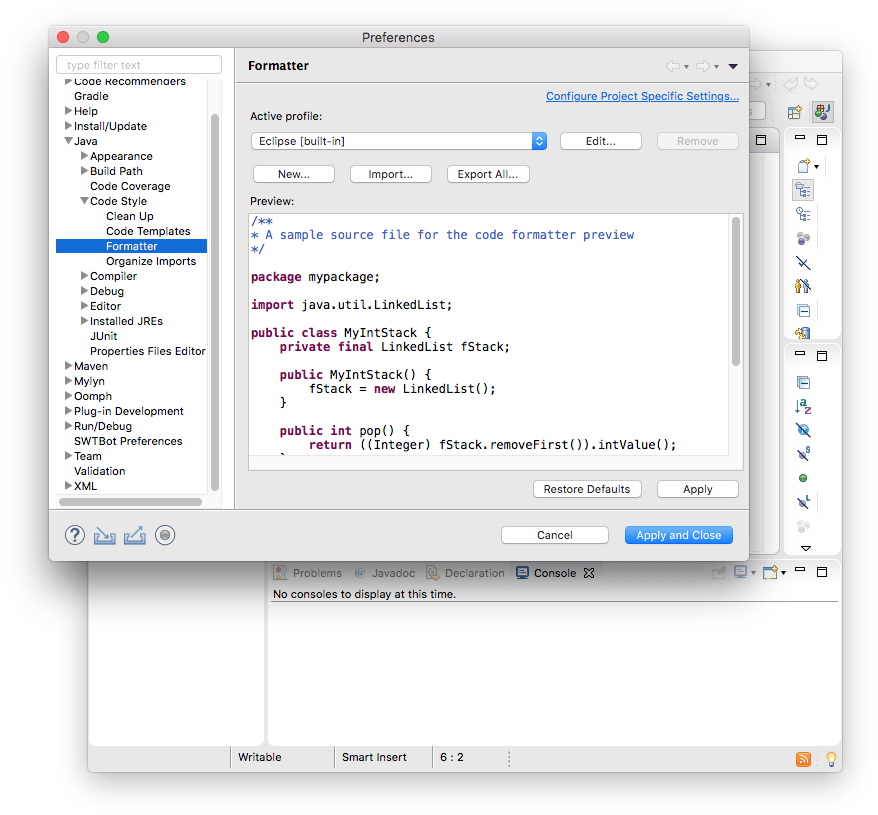The height and width of the screenshot is (815, 878).
Task: Click Restore Defaults button
Action: click(587, 489)
